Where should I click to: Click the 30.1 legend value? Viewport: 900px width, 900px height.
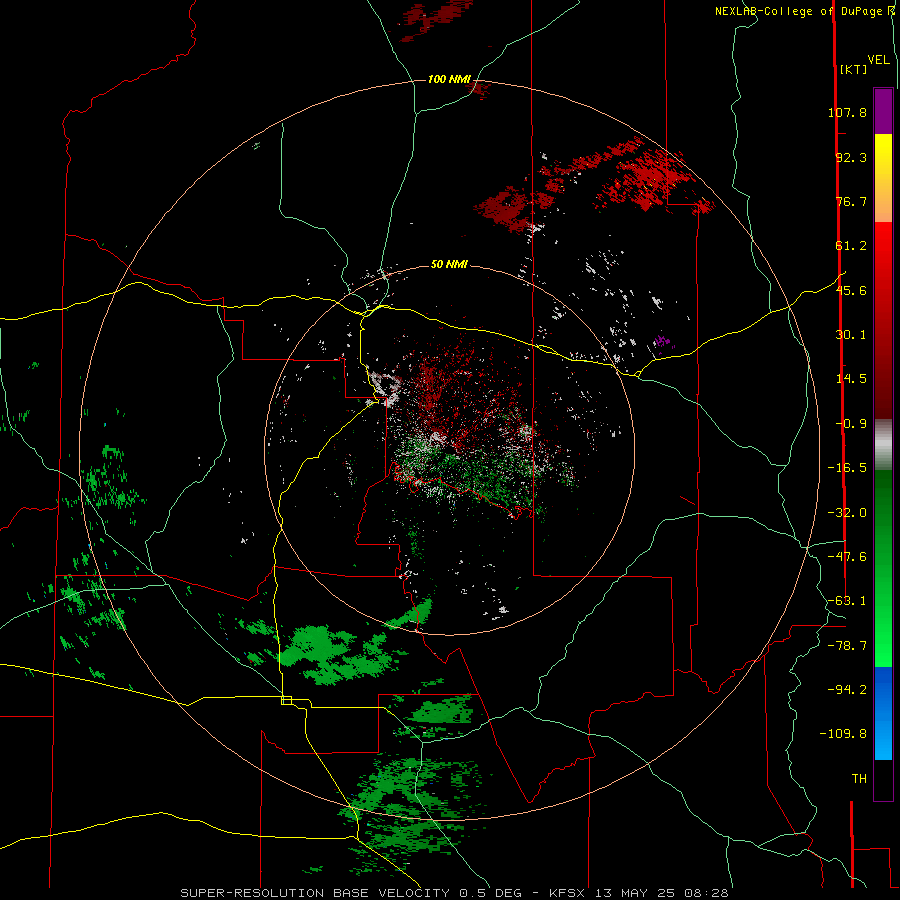851,335
